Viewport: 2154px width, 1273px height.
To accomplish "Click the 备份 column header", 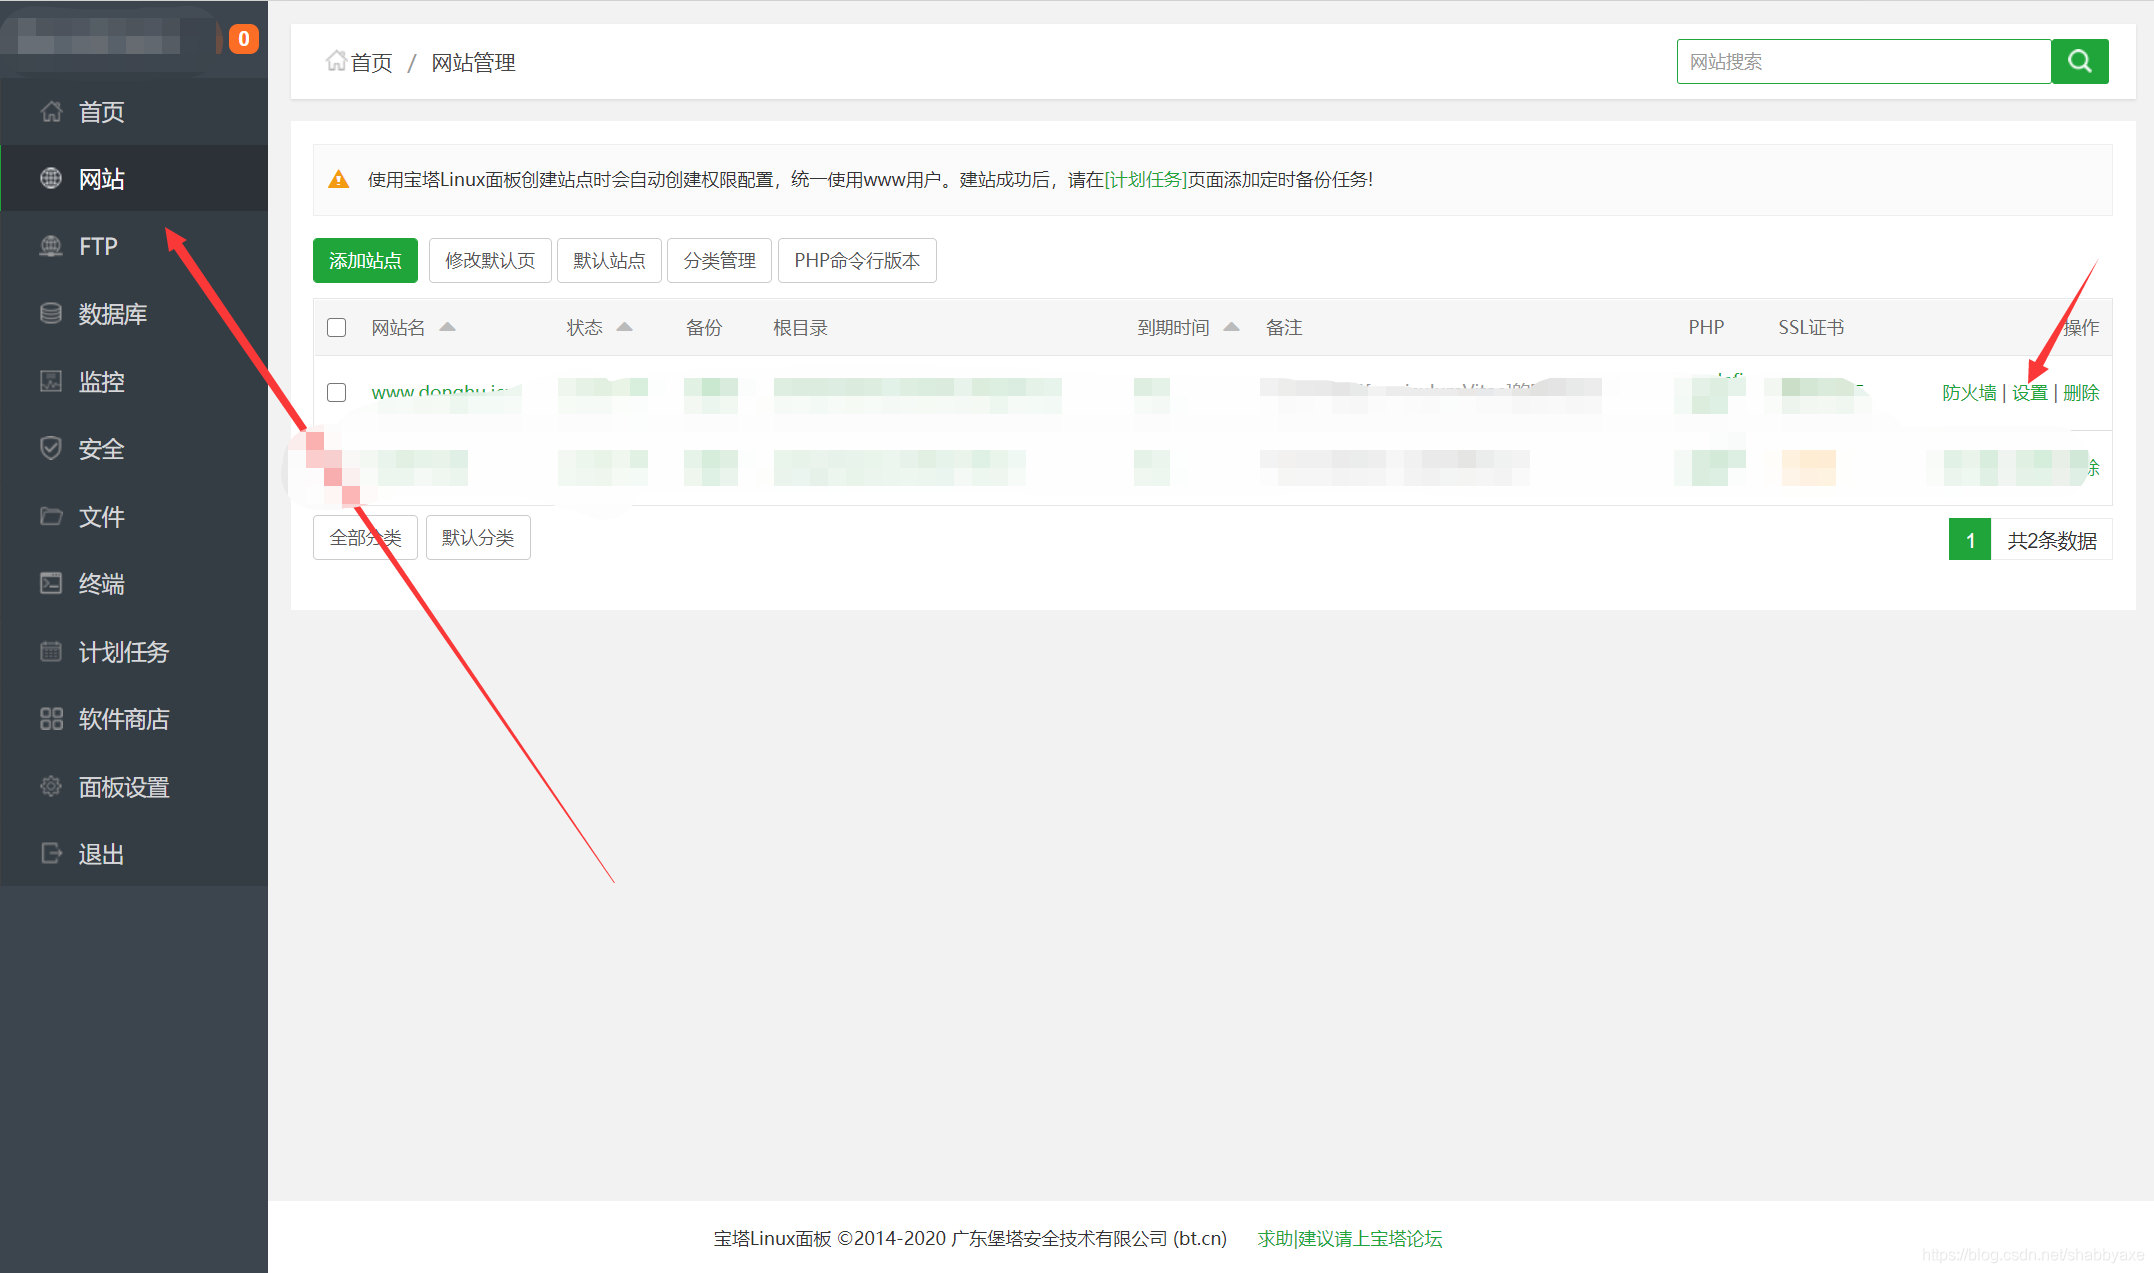I will [x=704, y=328].
